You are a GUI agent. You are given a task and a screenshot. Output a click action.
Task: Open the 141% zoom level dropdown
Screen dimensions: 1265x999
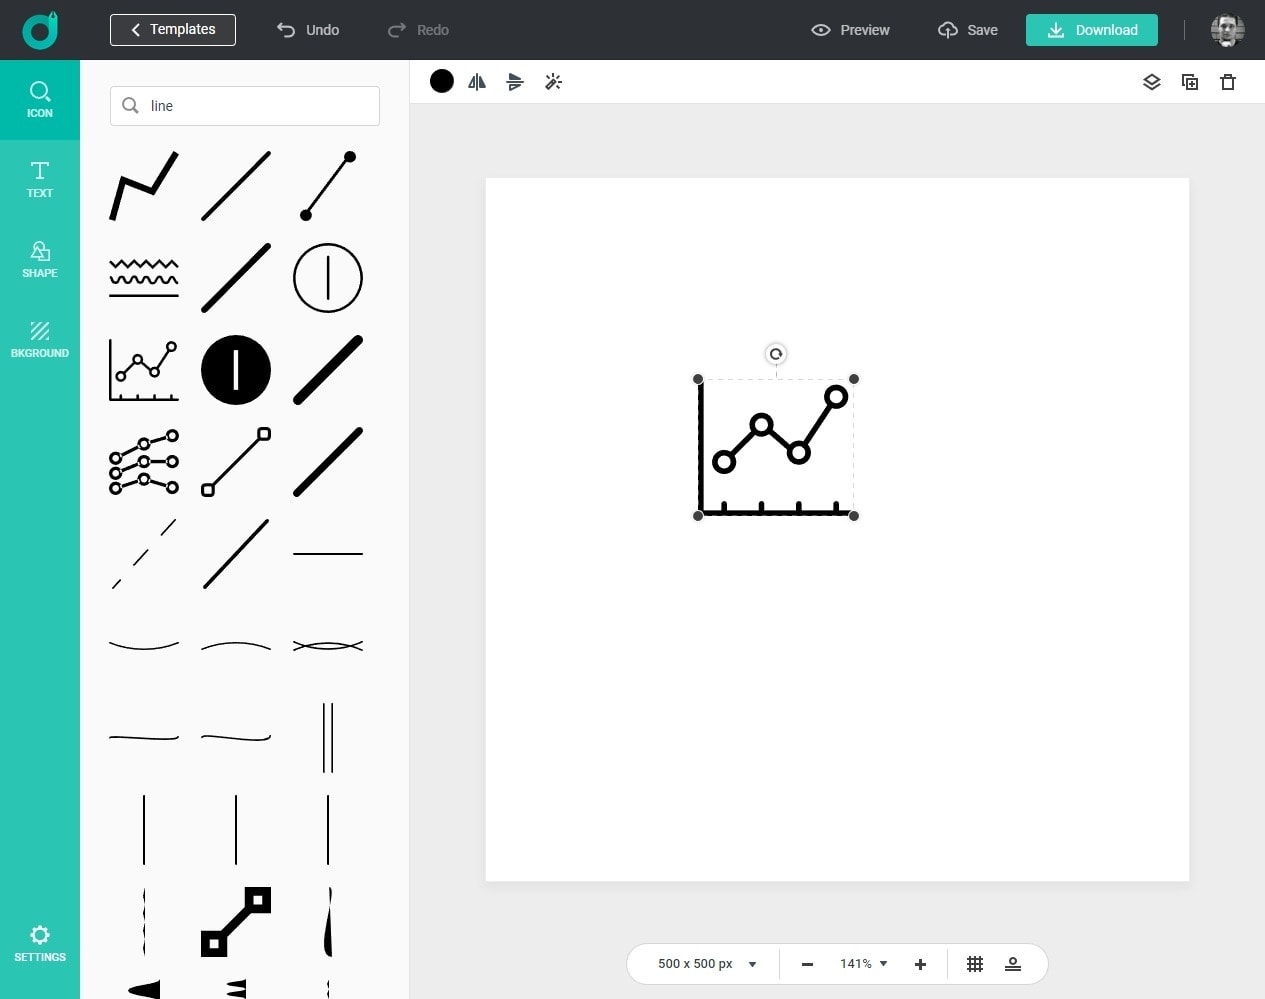[864, 964]
